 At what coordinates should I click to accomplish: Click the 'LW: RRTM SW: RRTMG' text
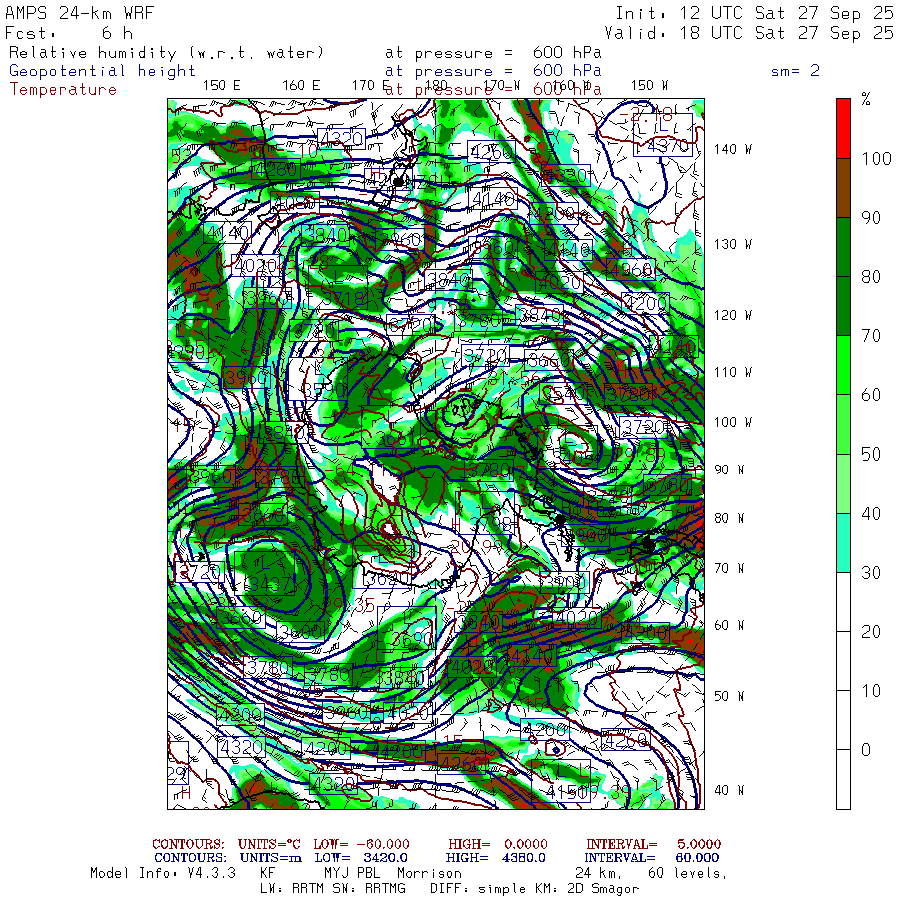(x=333, y=889)
